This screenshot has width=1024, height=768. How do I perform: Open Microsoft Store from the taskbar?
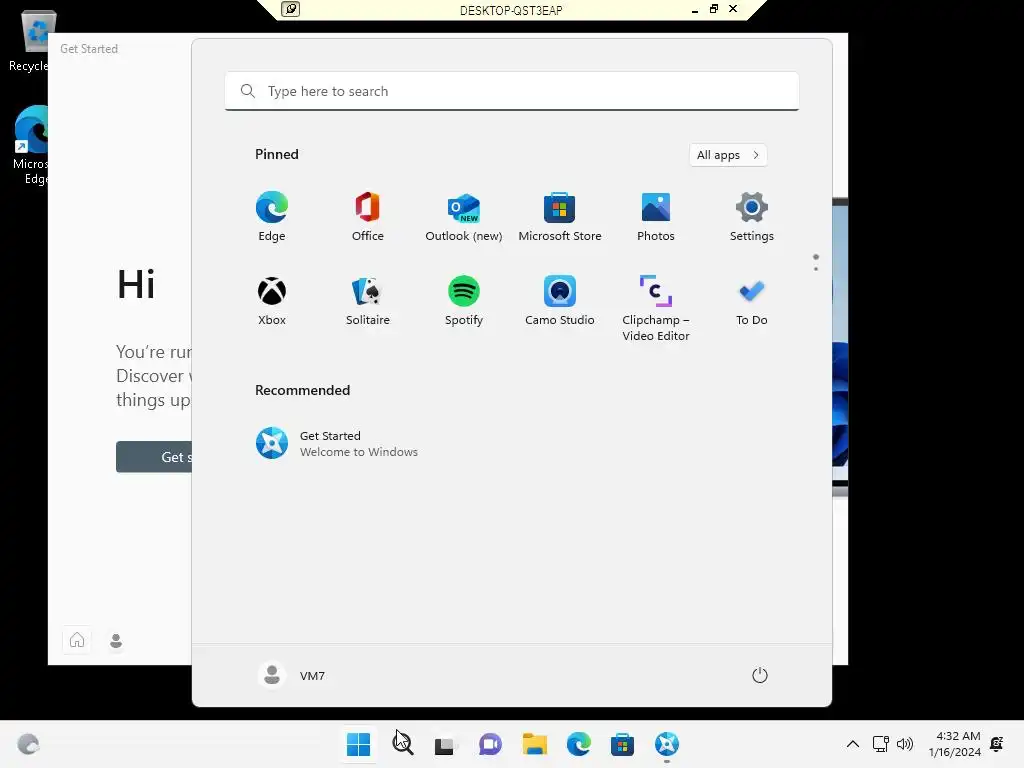click(622, 744)
